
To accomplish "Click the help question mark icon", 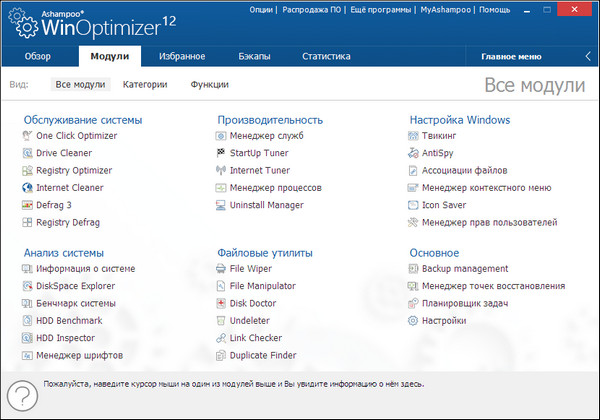I will coord(23,395).
